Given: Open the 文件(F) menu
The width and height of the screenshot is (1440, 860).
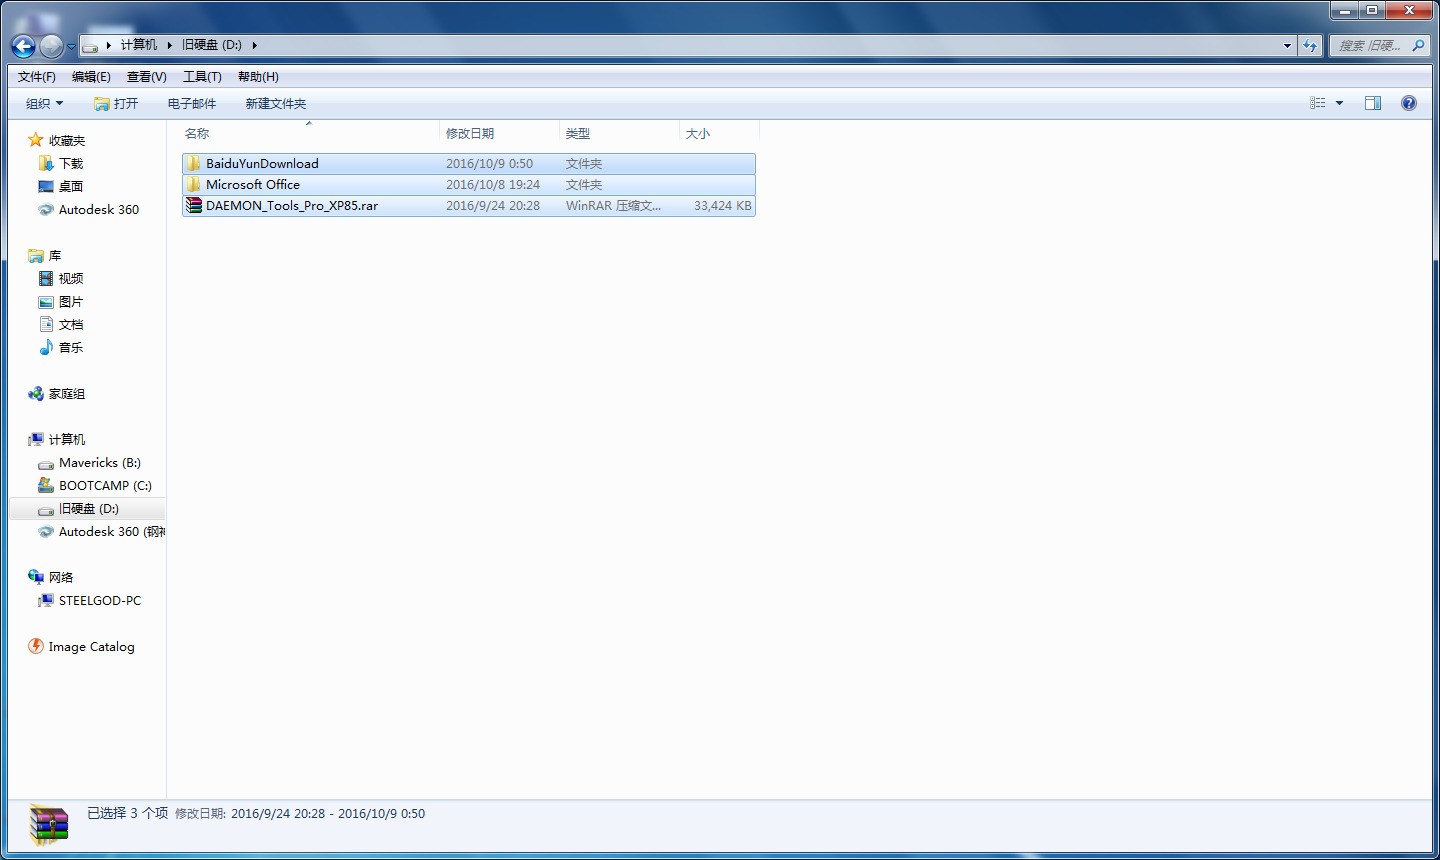Looking at the screenshot, I should click(37, 77).
